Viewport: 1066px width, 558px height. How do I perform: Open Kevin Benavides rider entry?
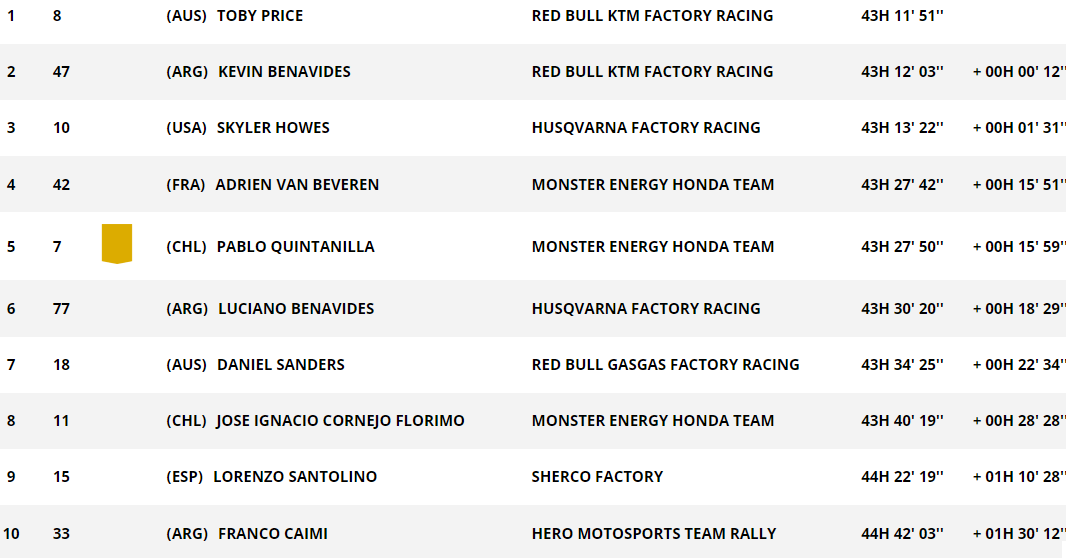(x=284, y=71)
